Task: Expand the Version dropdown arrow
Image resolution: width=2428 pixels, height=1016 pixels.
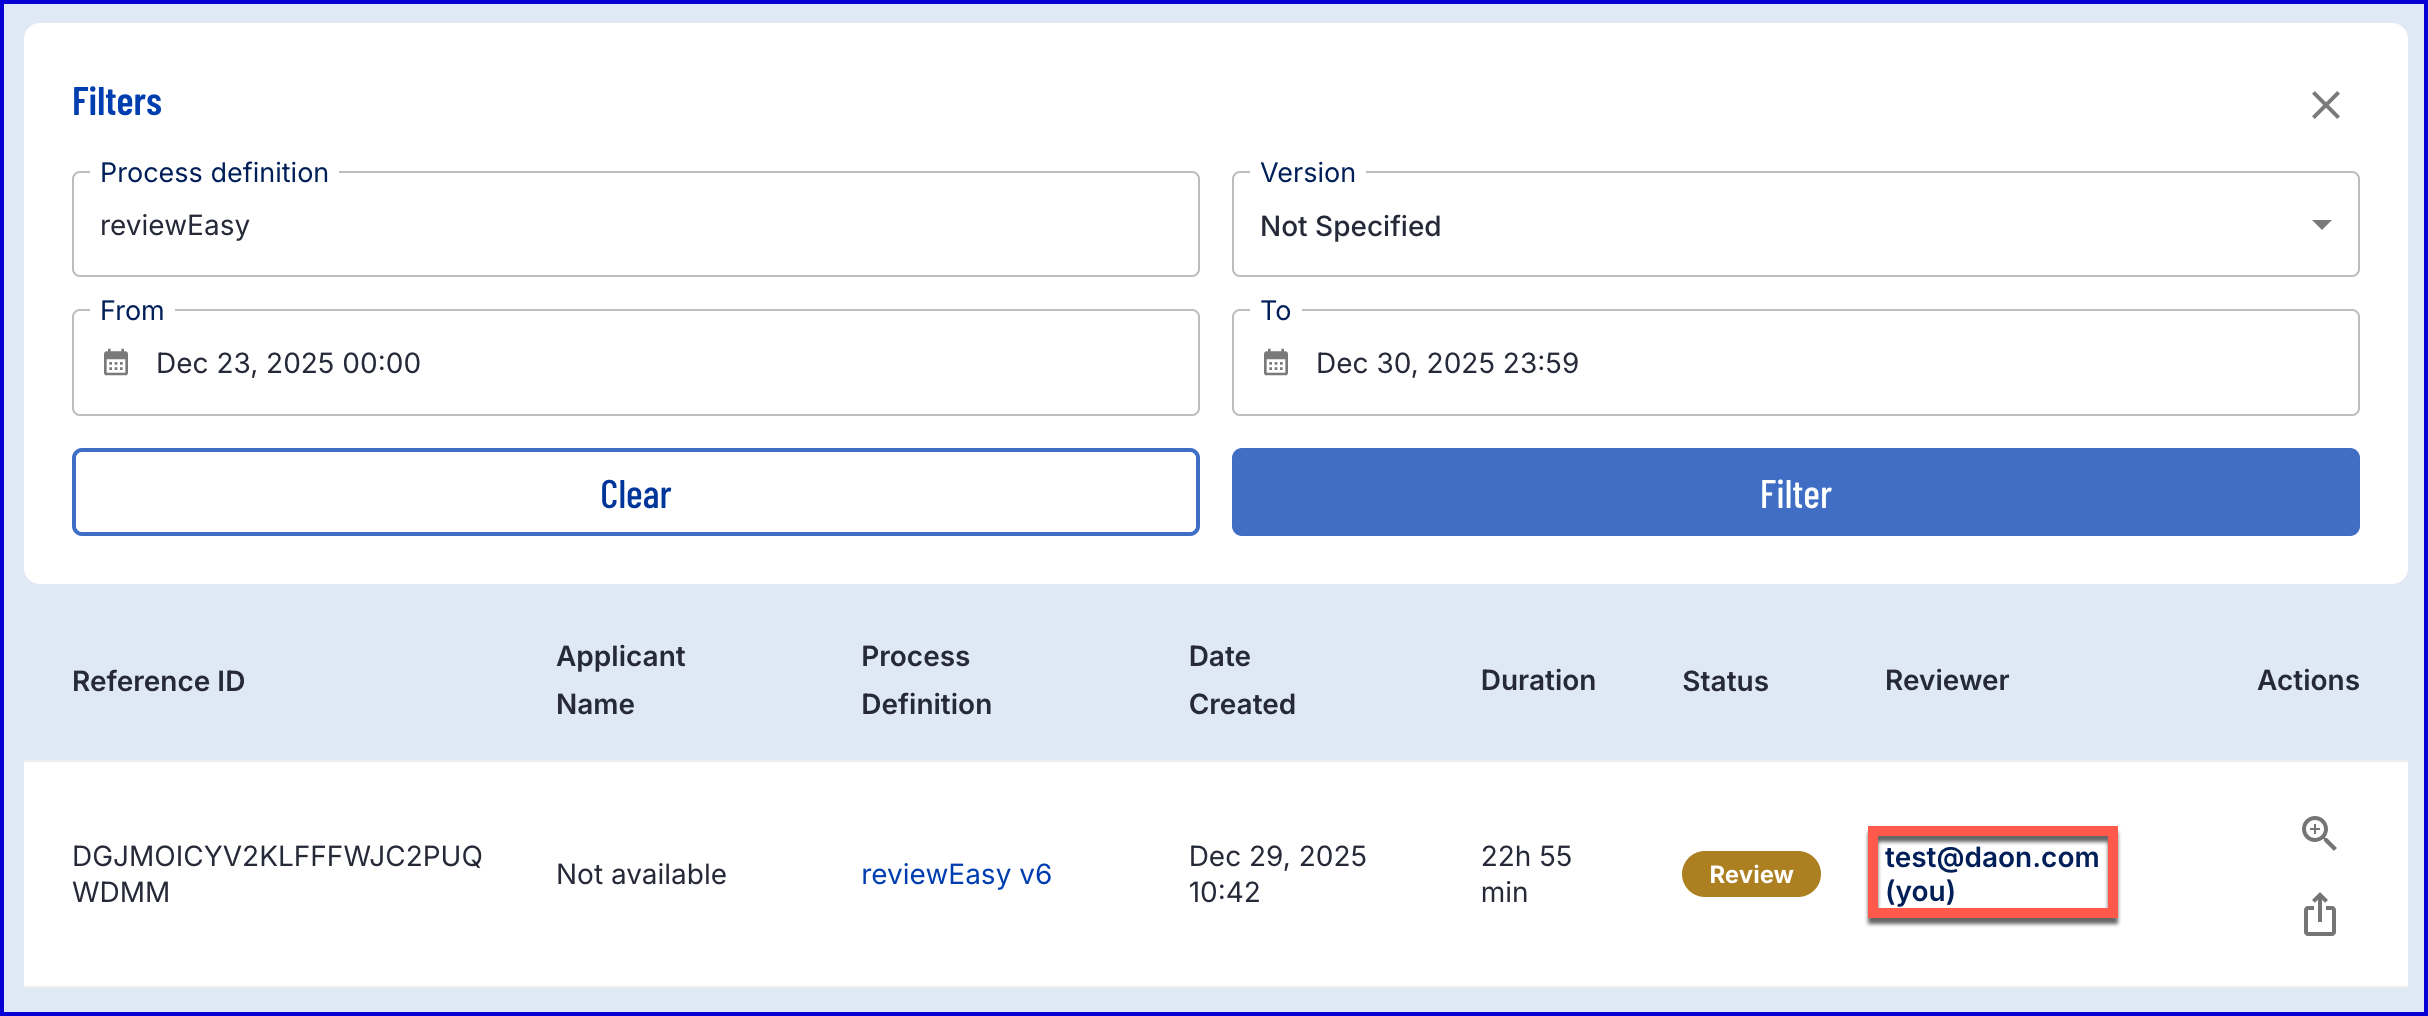Action: coord(2321,225)
